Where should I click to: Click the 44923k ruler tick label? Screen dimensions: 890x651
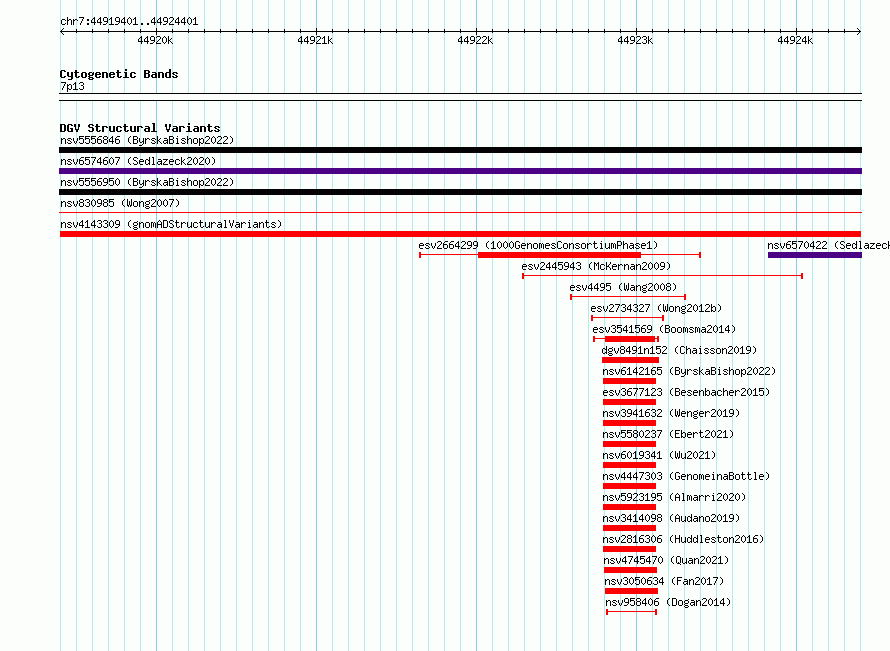[x=635, y=40]
